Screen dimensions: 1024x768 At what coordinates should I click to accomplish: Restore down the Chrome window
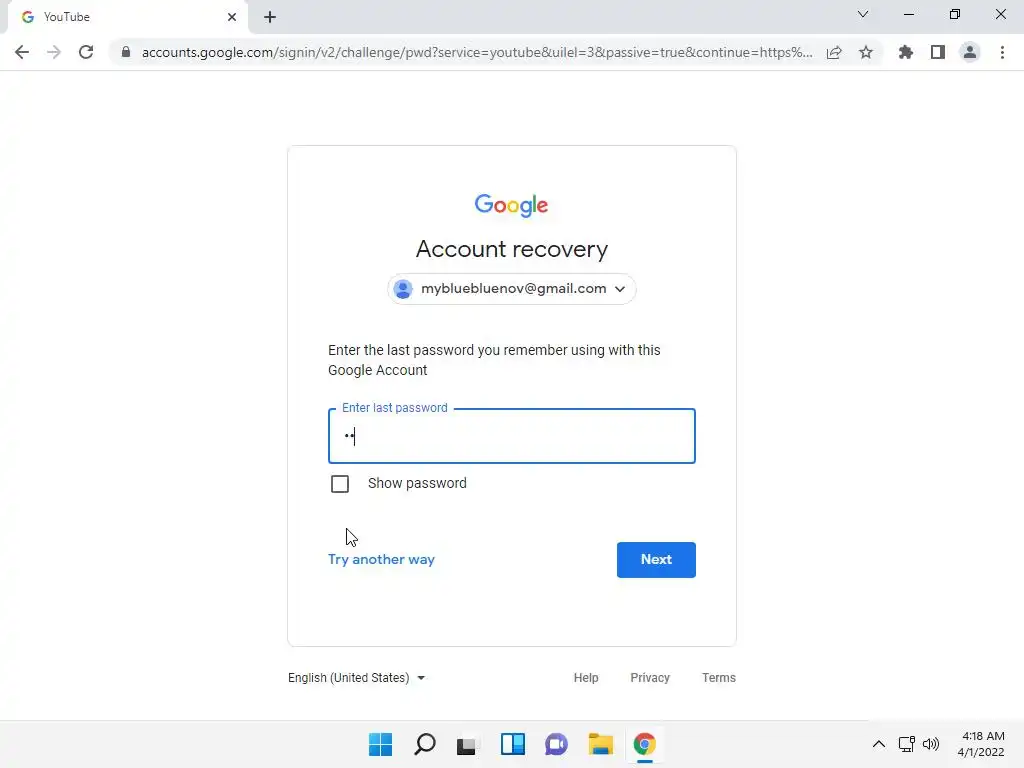pos(955,14)
